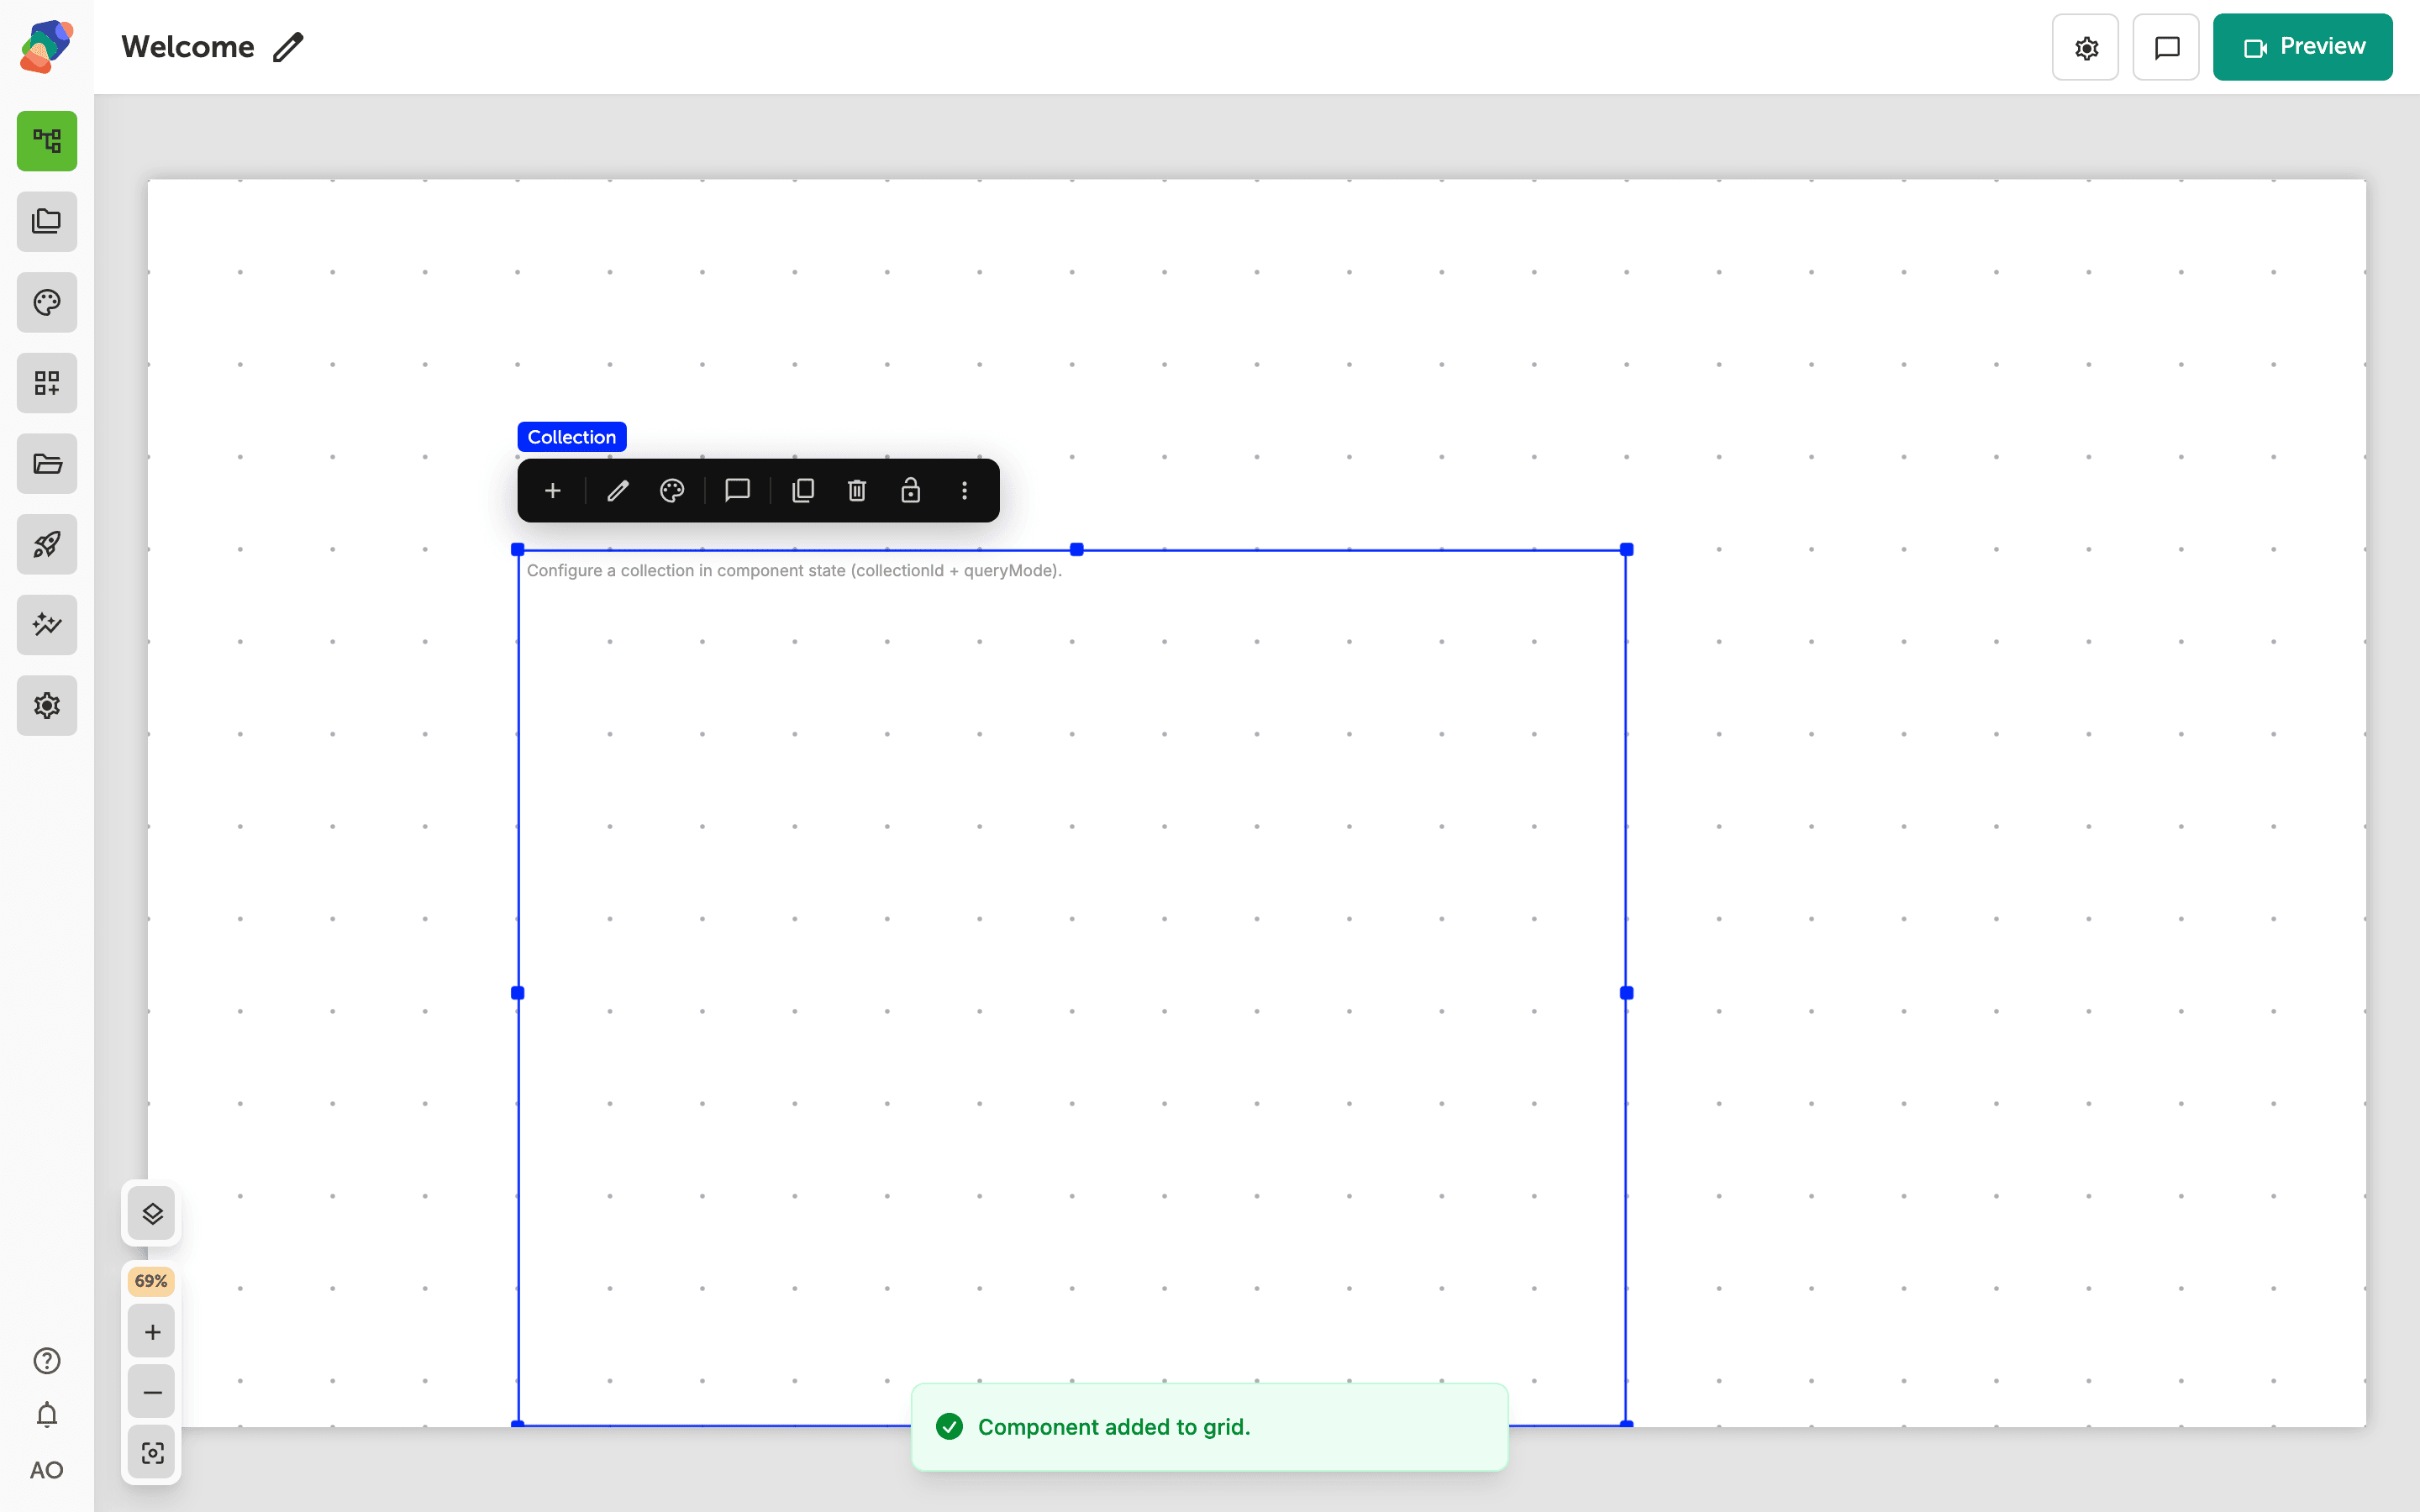Click the 69% zoom level badge

[151, 1281]
